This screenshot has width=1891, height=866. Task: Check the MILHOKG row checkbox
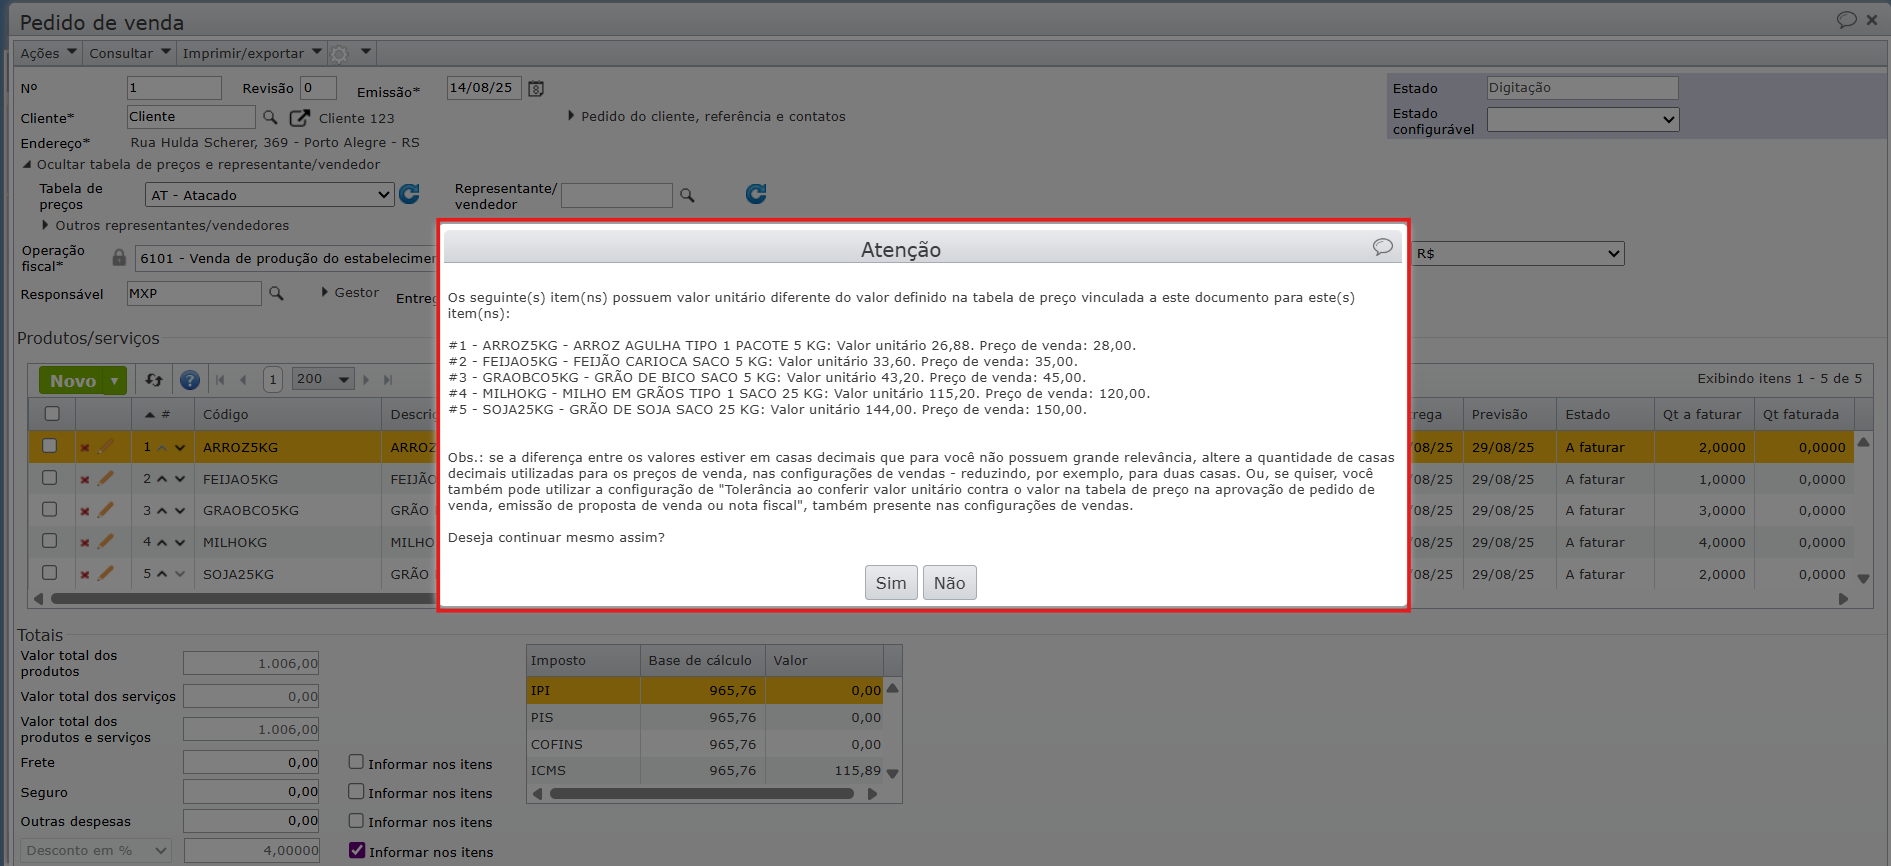pos(49,541)
